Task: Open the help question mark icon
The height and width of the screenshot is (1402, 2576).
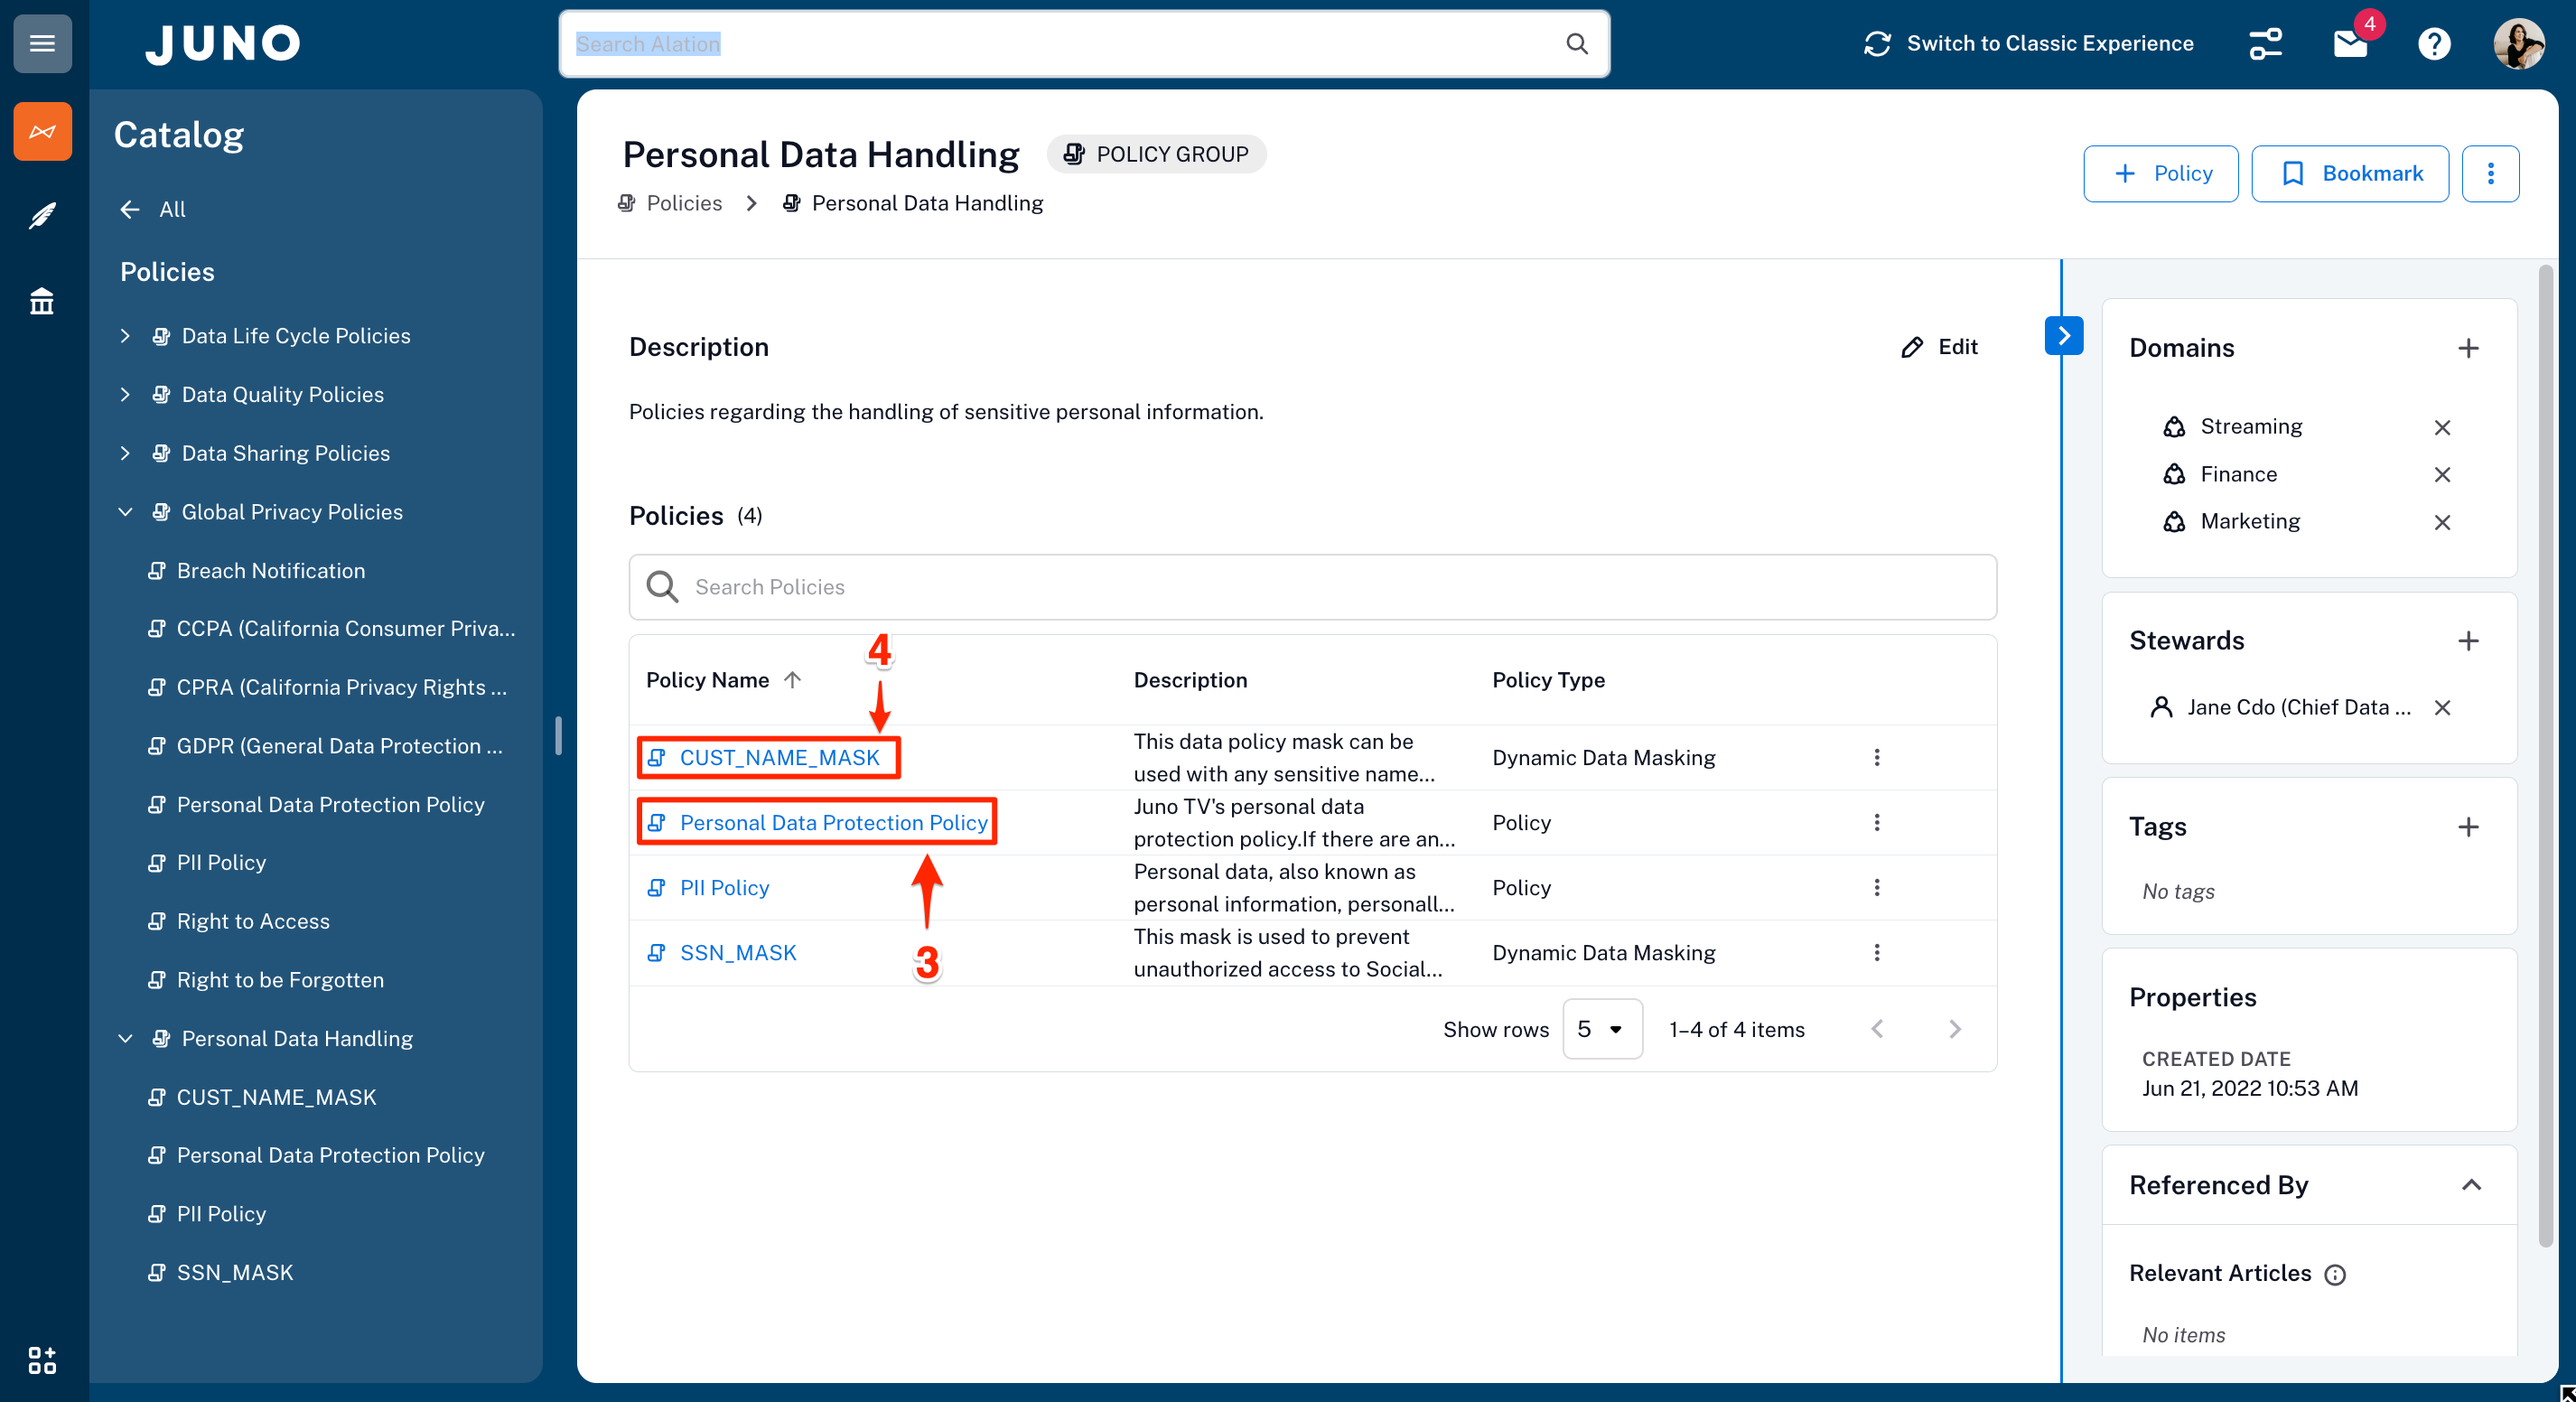Action: pos(2433,43)
